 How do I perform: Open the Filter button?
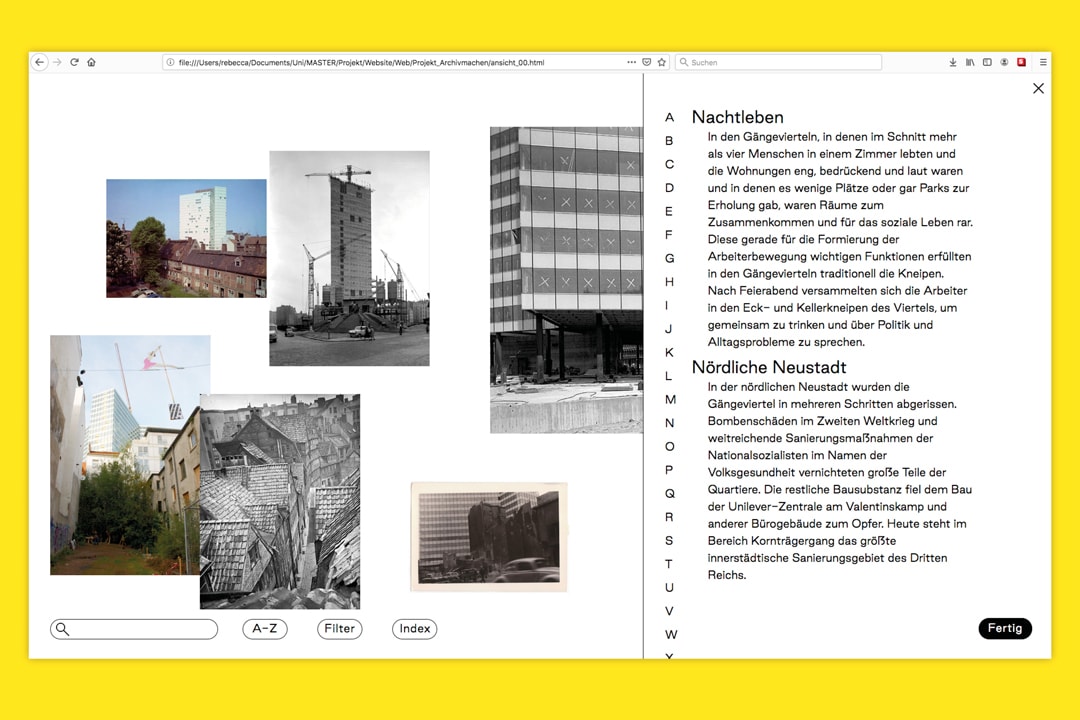[340, 628]
